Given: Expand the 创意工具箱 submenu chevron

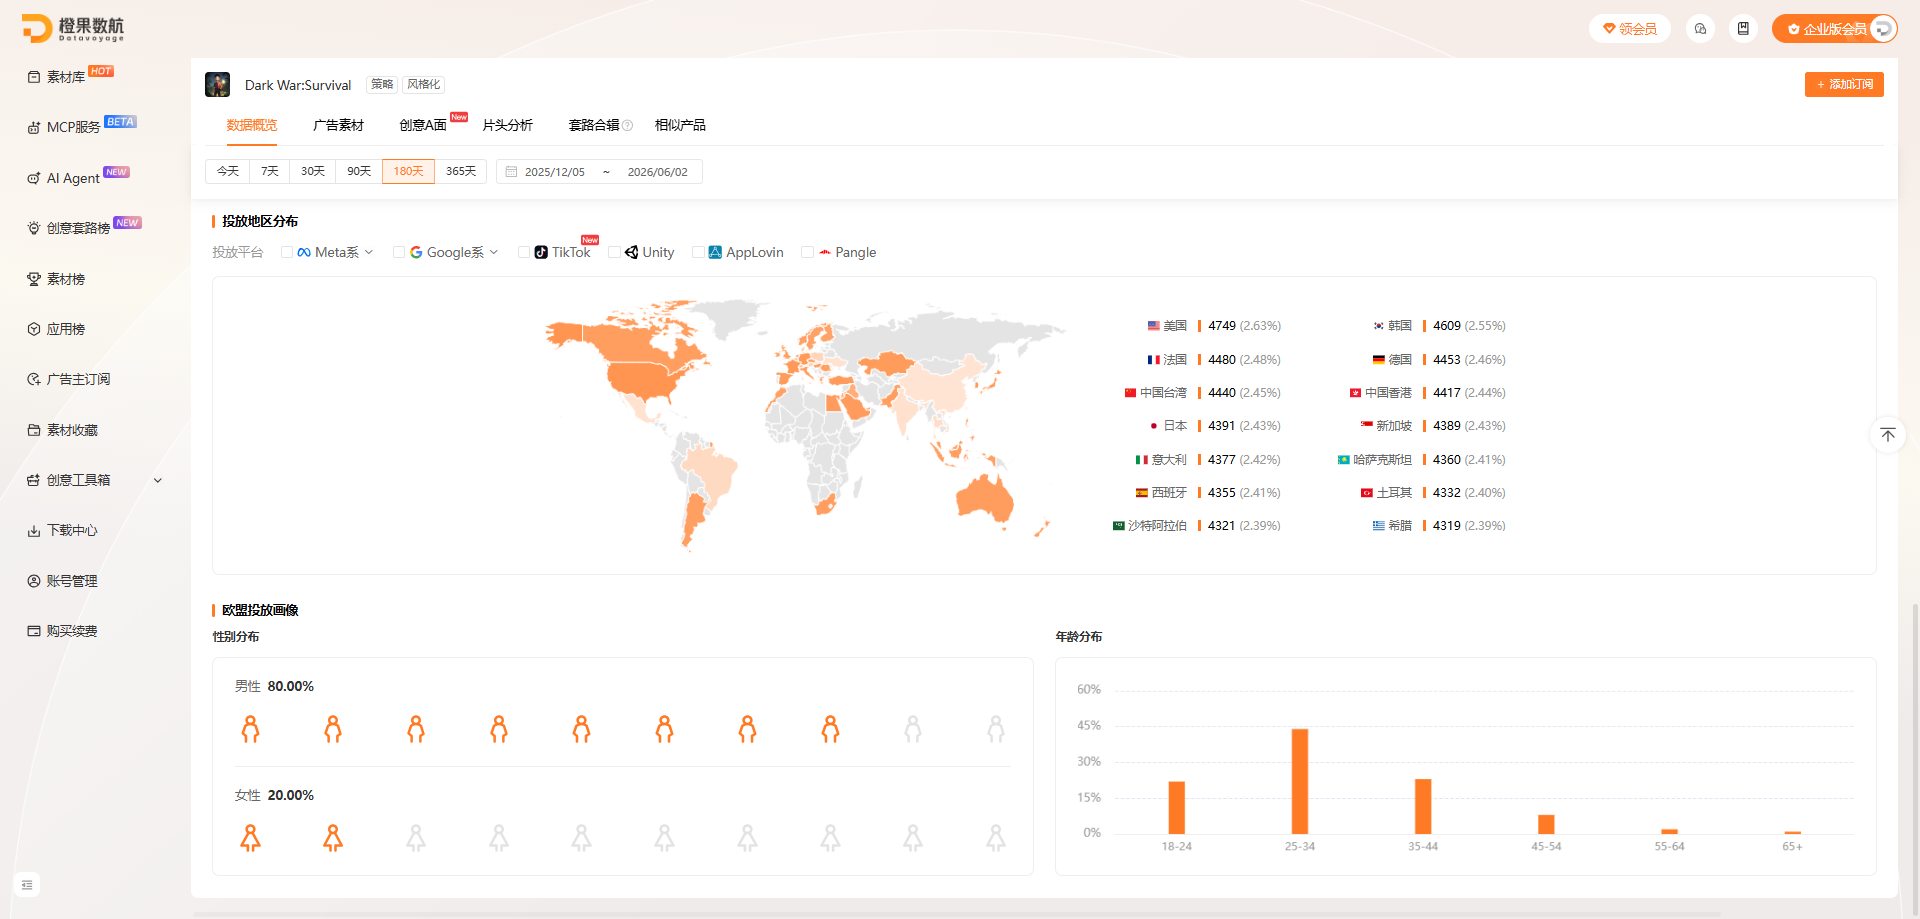Looking at the screenshot, I should pos(158,481).
